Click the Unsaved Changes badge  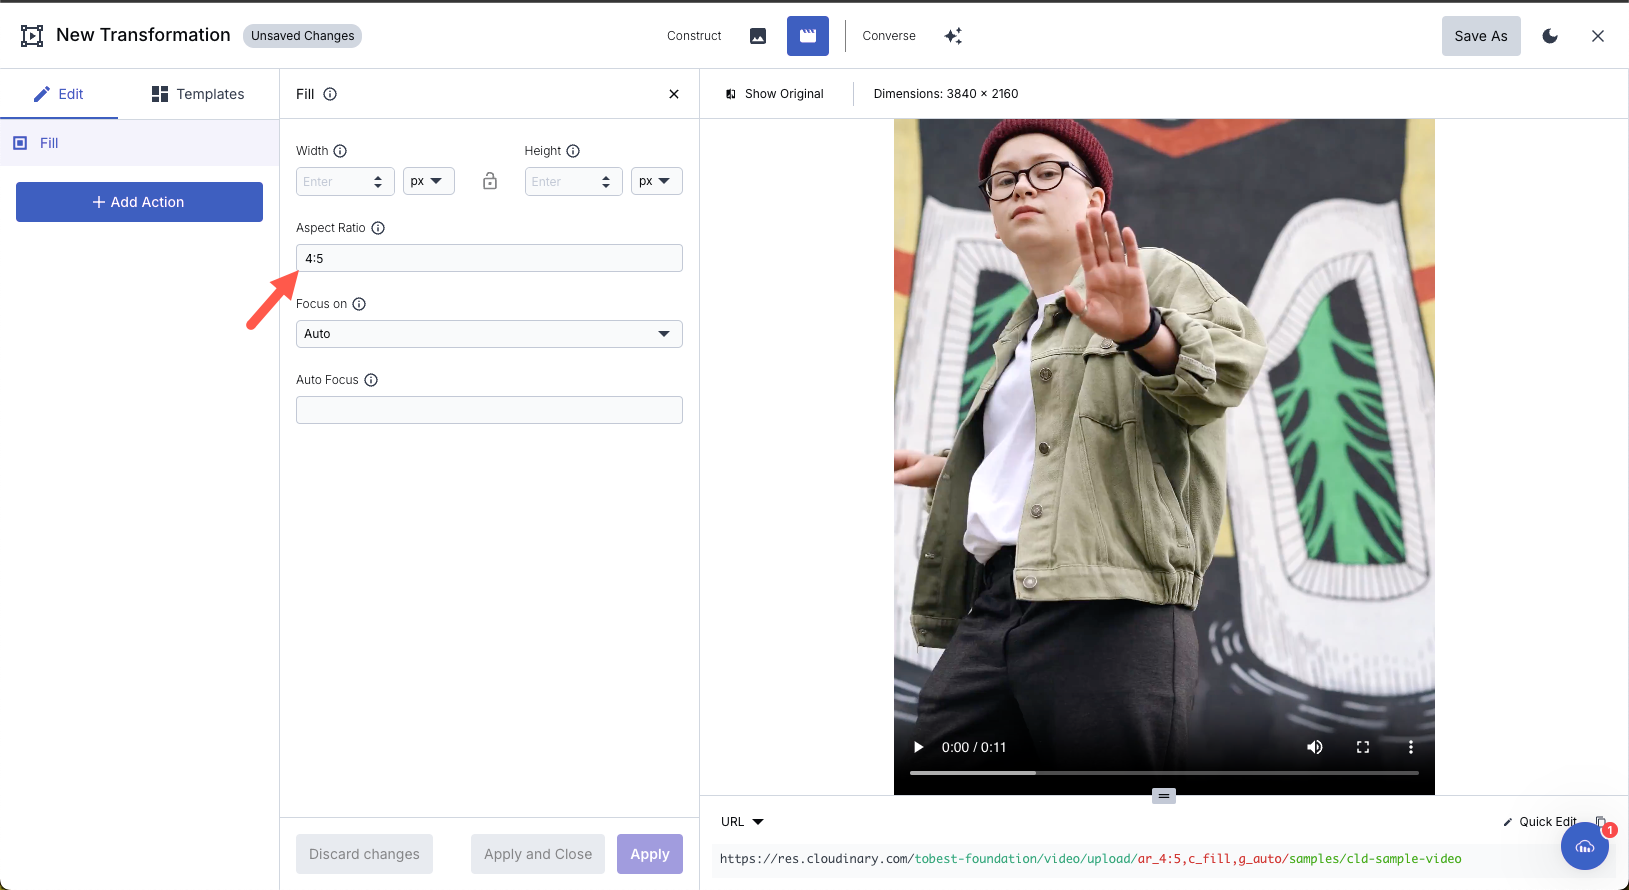point(302,36)
